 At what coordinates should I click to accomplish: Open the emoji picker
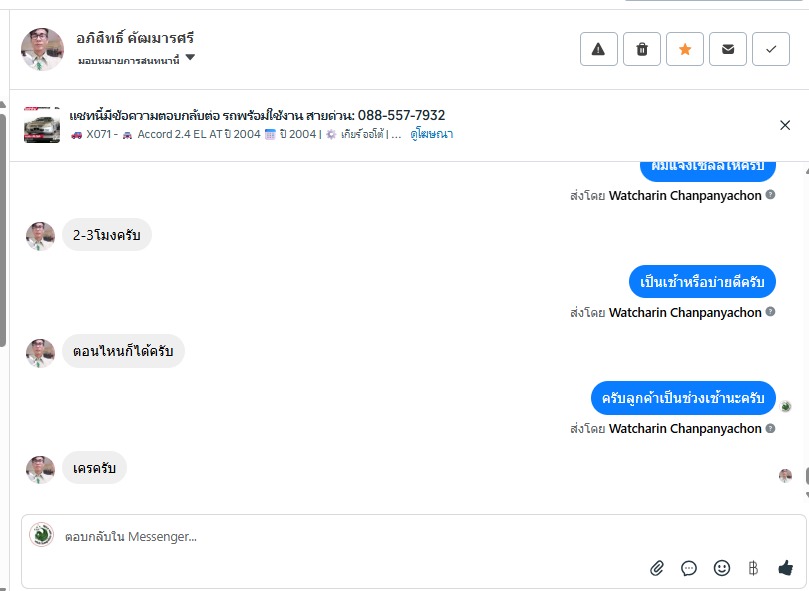click(x=721, y=568)
